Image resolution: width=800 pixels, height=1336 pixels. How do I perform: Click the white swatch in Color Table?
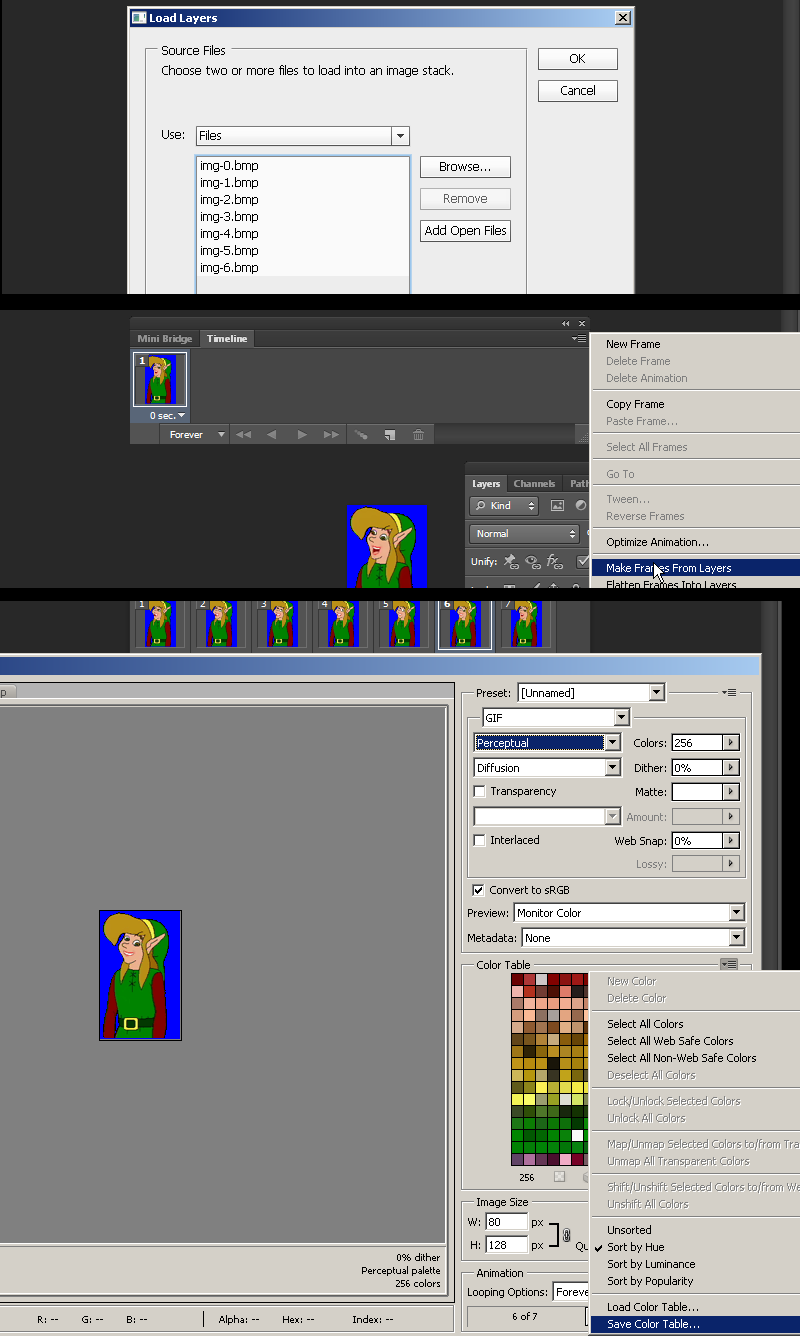coord(578,1135)
